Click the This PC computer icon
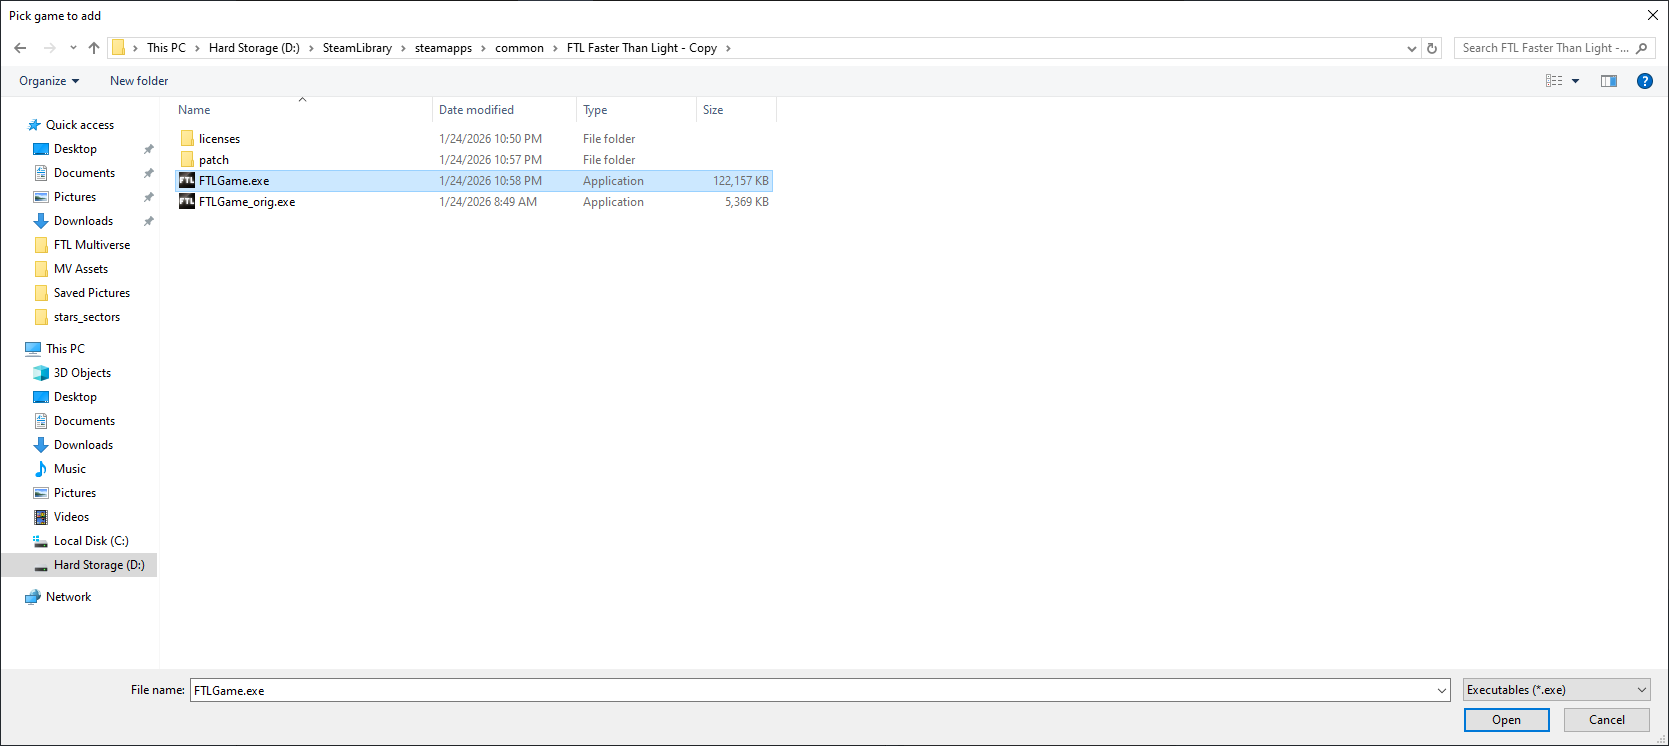This screenshot has height=746, width=1669. coord(33,349)
